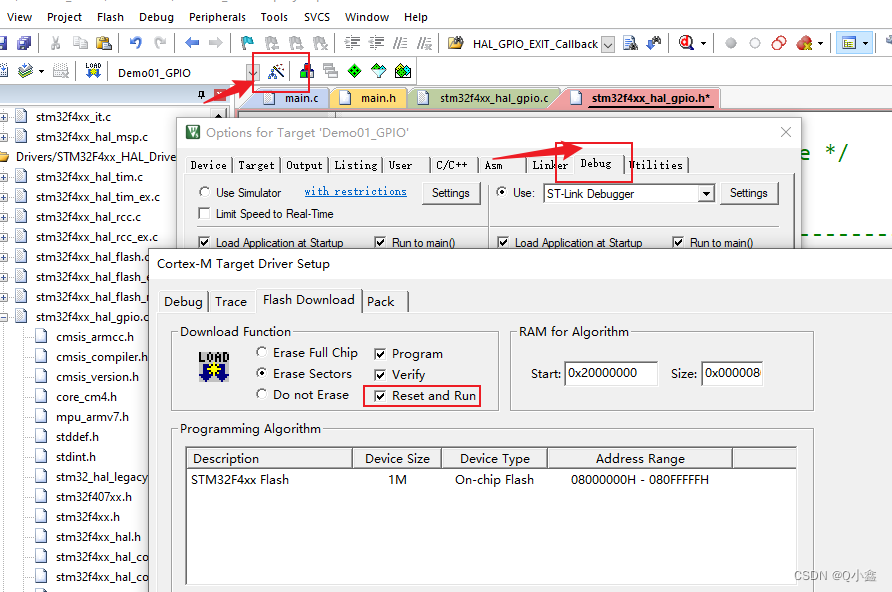
Task: Click the Indent Selection icon
Action: click(352, 43)
